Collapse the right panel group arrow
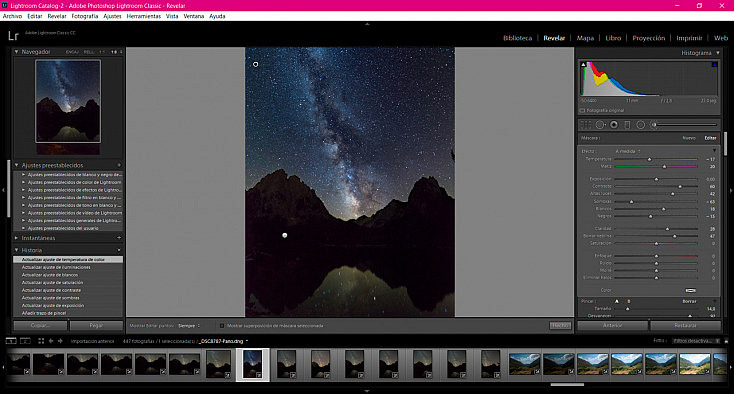This screenshot has width=734, height=394. (x=731, y=190)
